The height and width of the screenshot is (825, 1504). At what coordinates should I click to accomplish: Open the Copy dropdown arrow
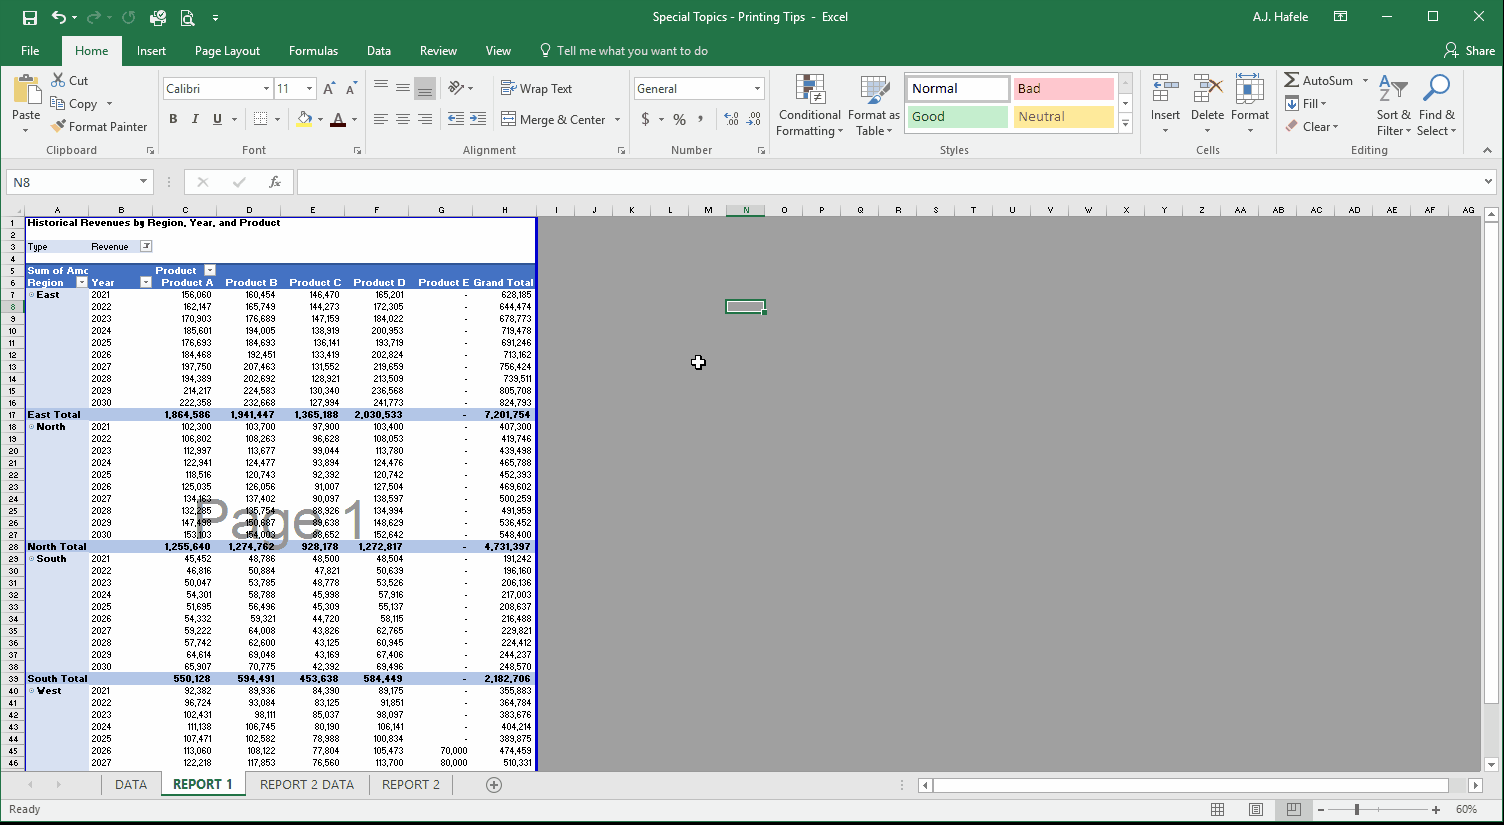point(109,104)
